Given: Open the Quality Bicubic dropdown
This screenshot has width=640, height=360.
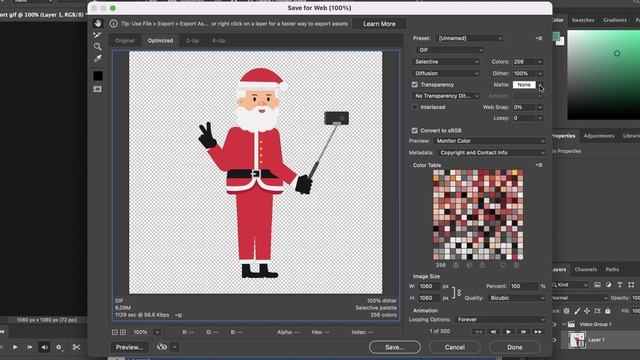Looking at the screenshot, I should pos(517,298).
